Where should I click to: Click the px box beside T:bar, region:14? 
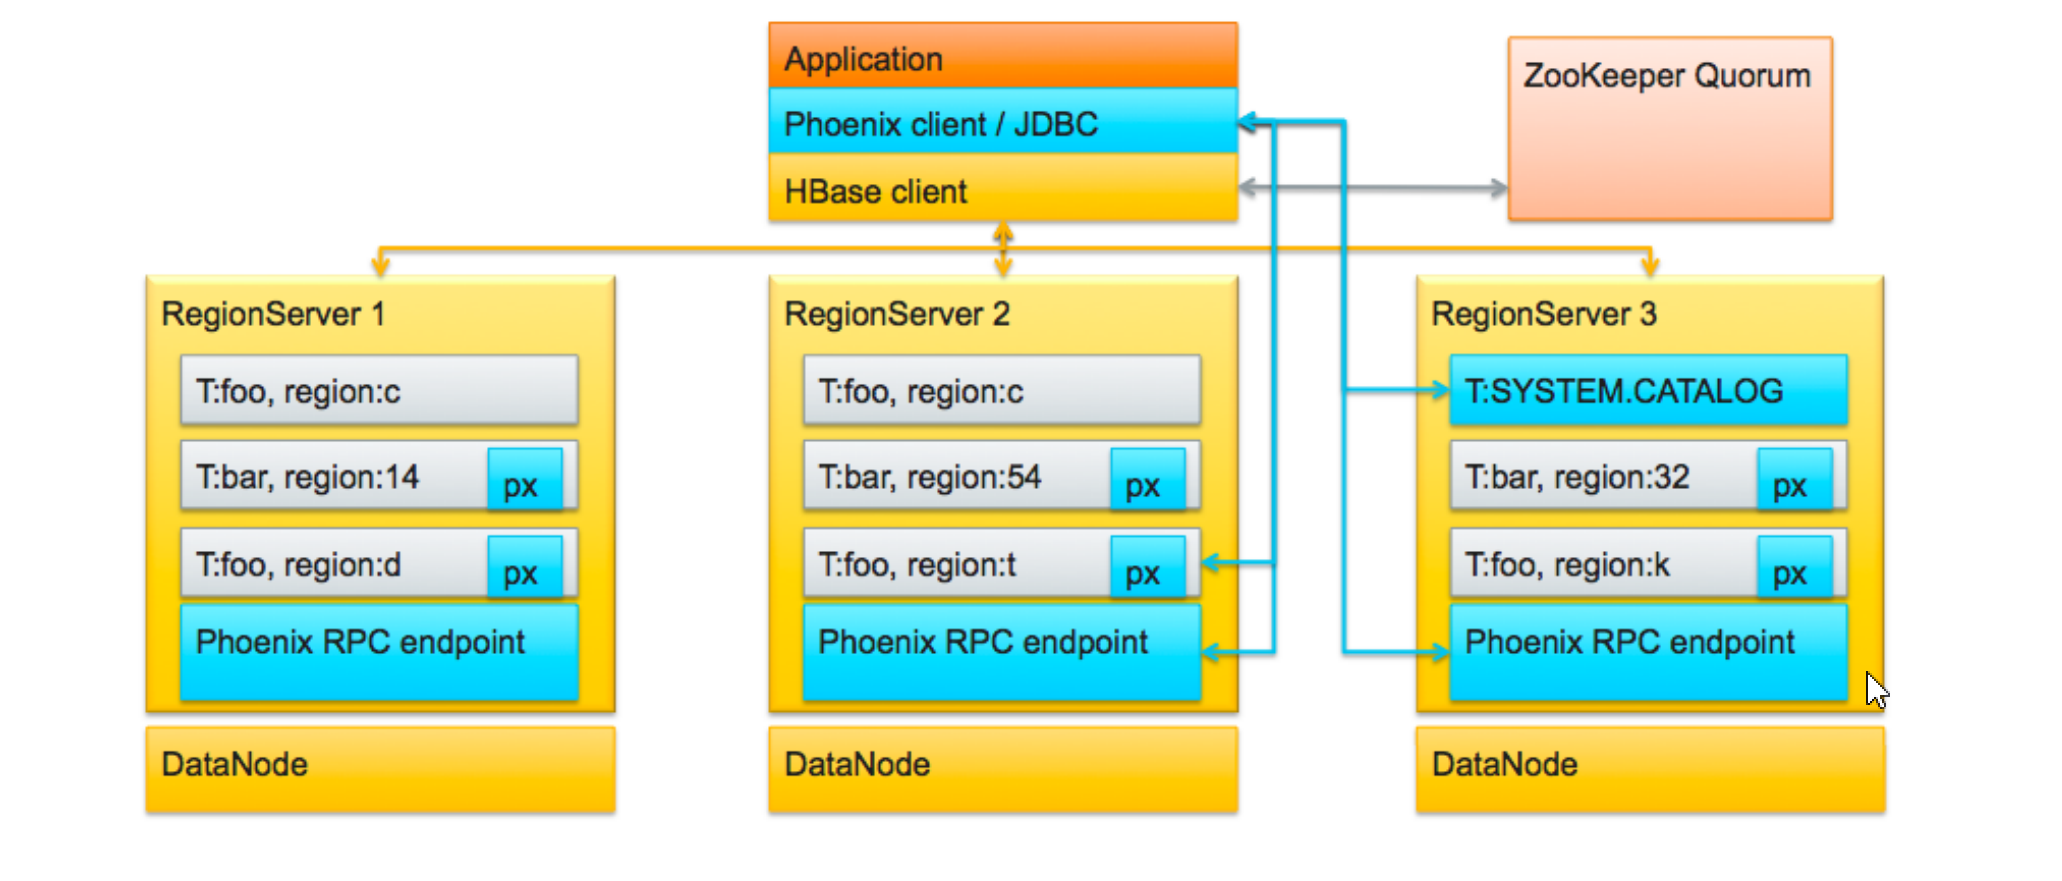pos(525,480)
